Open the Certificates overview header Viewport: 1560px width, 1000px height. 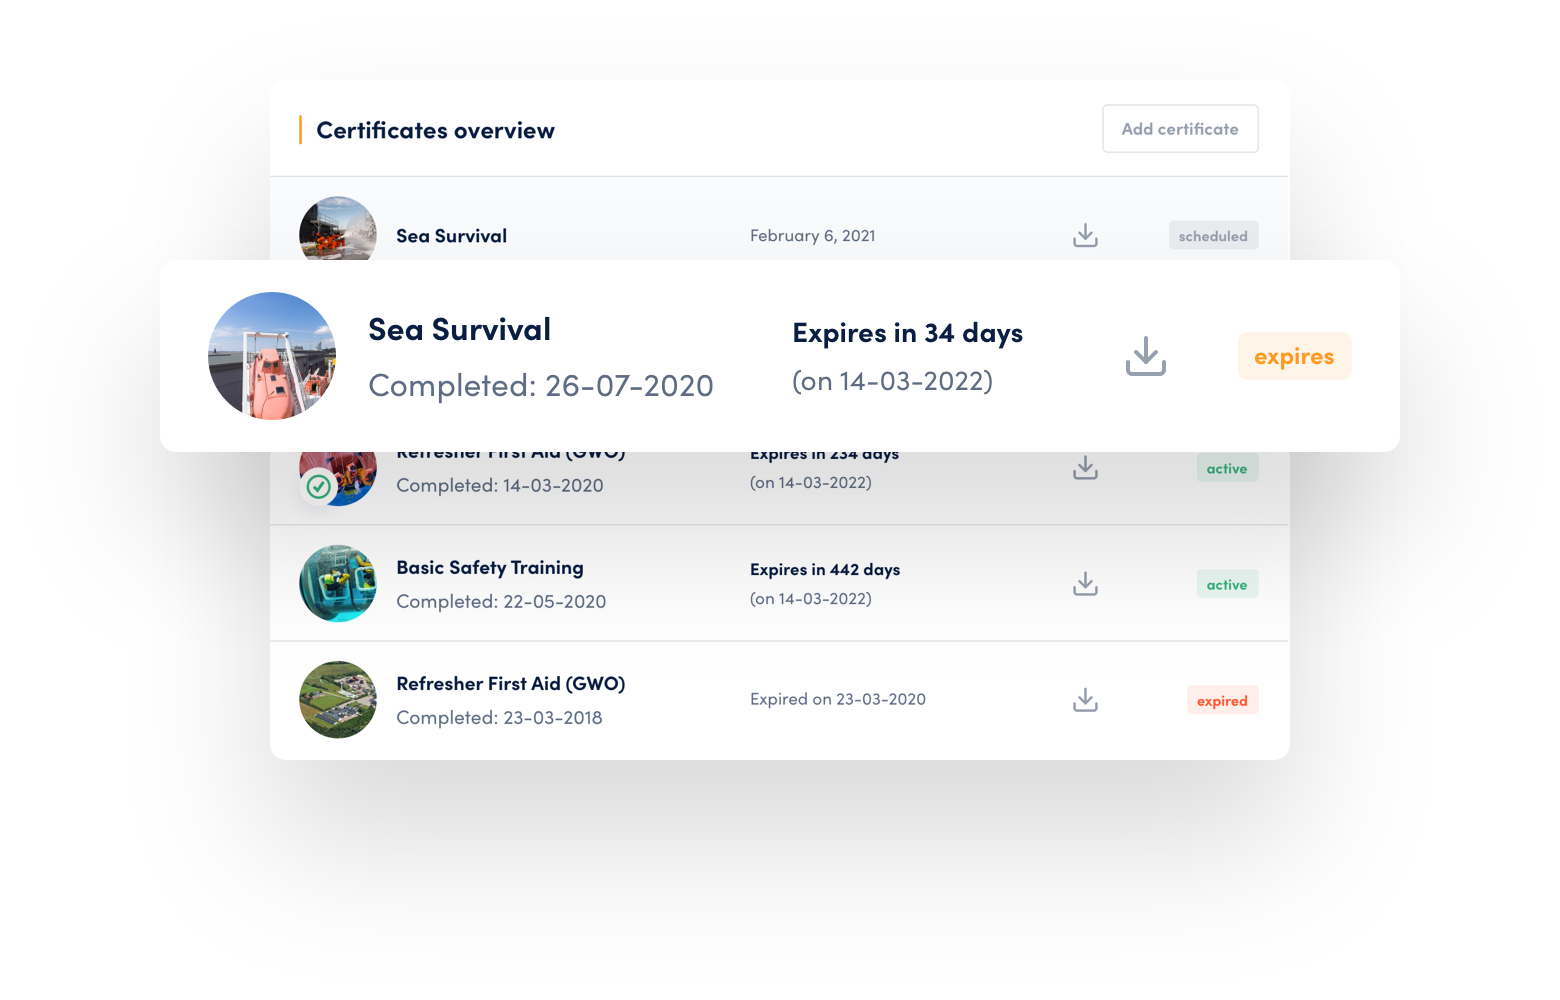[436, 129]
